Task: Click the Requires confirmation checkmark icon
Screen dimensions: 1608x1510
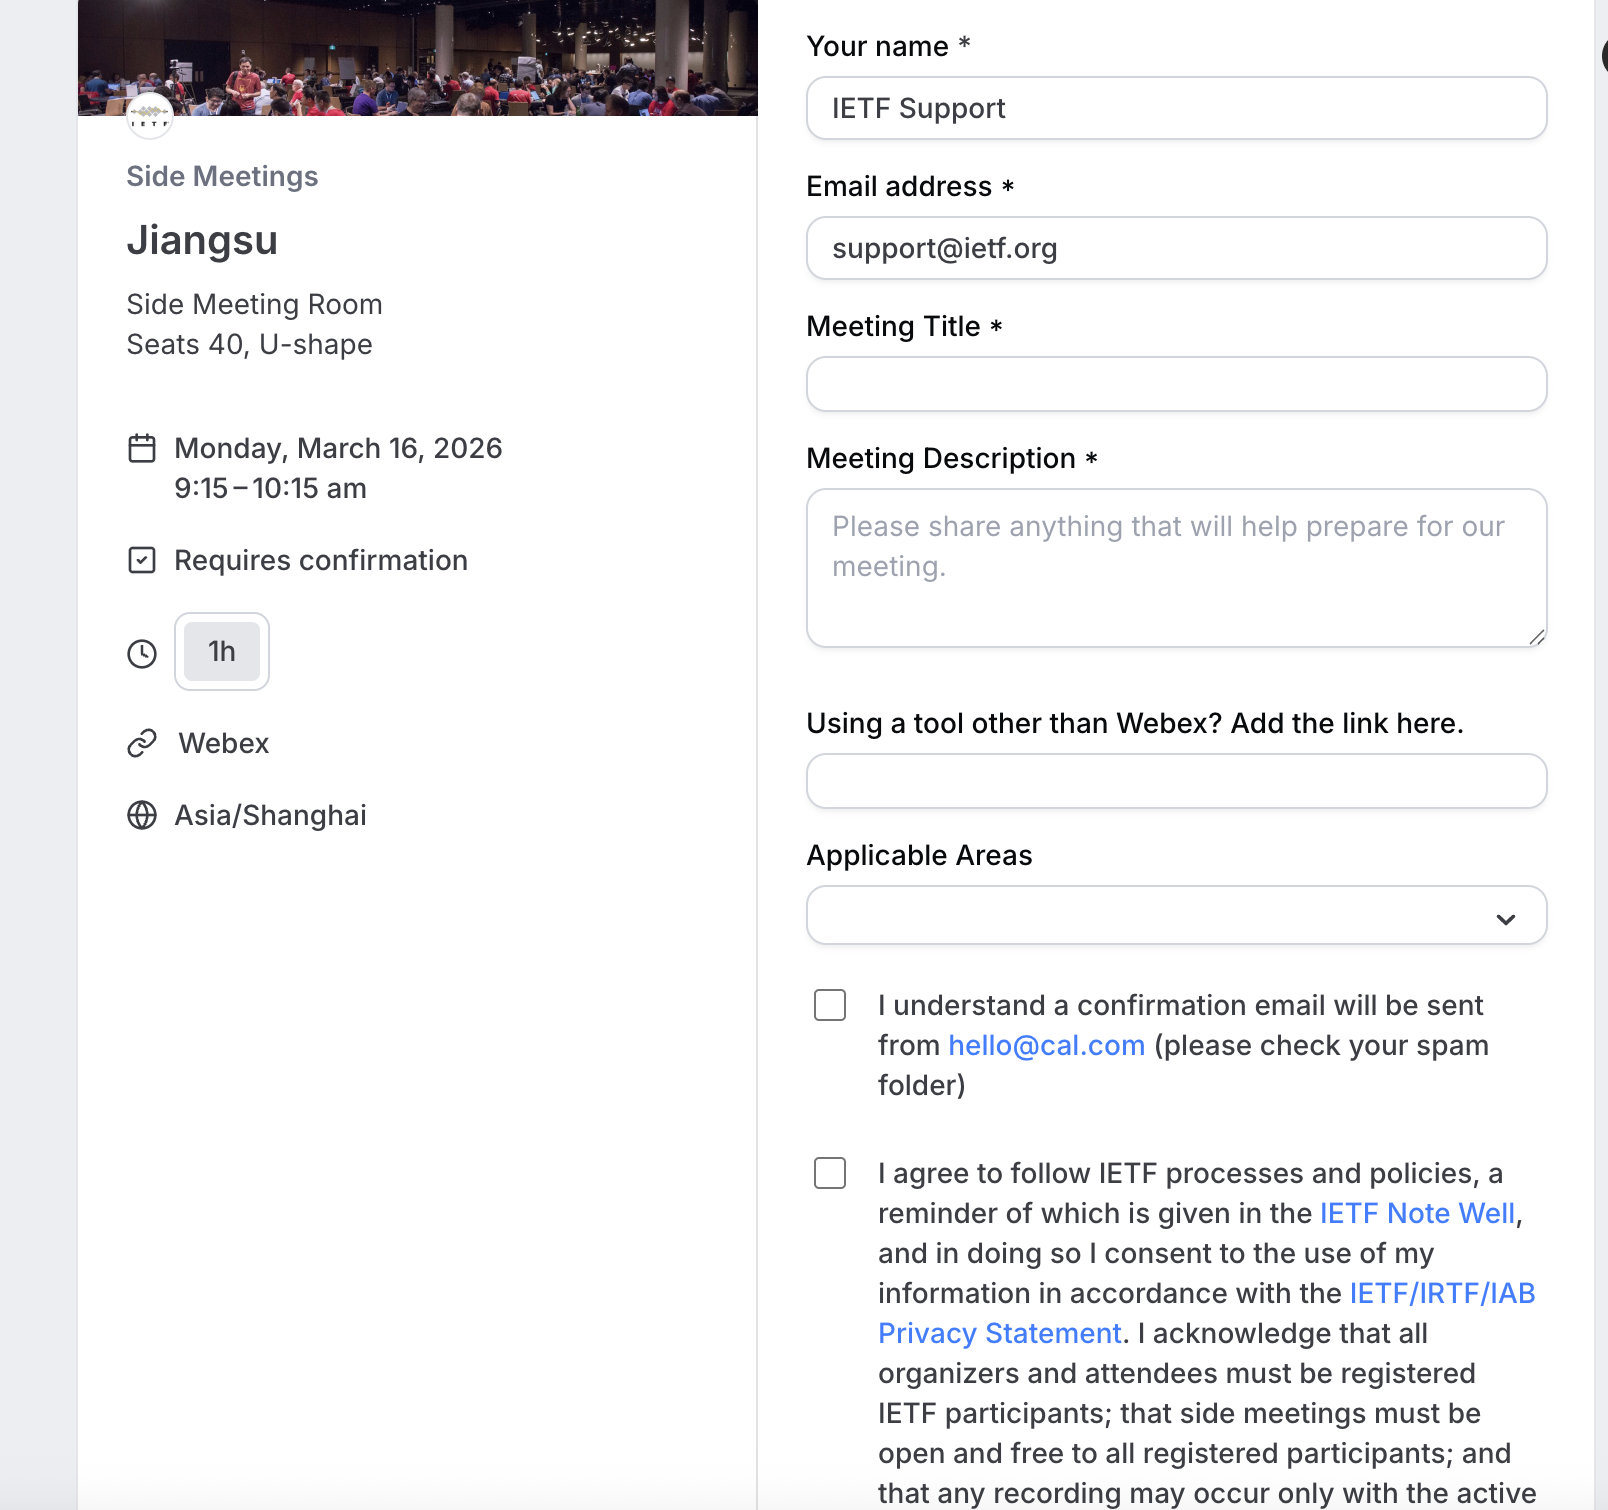Action: click(x=142, y=560)
